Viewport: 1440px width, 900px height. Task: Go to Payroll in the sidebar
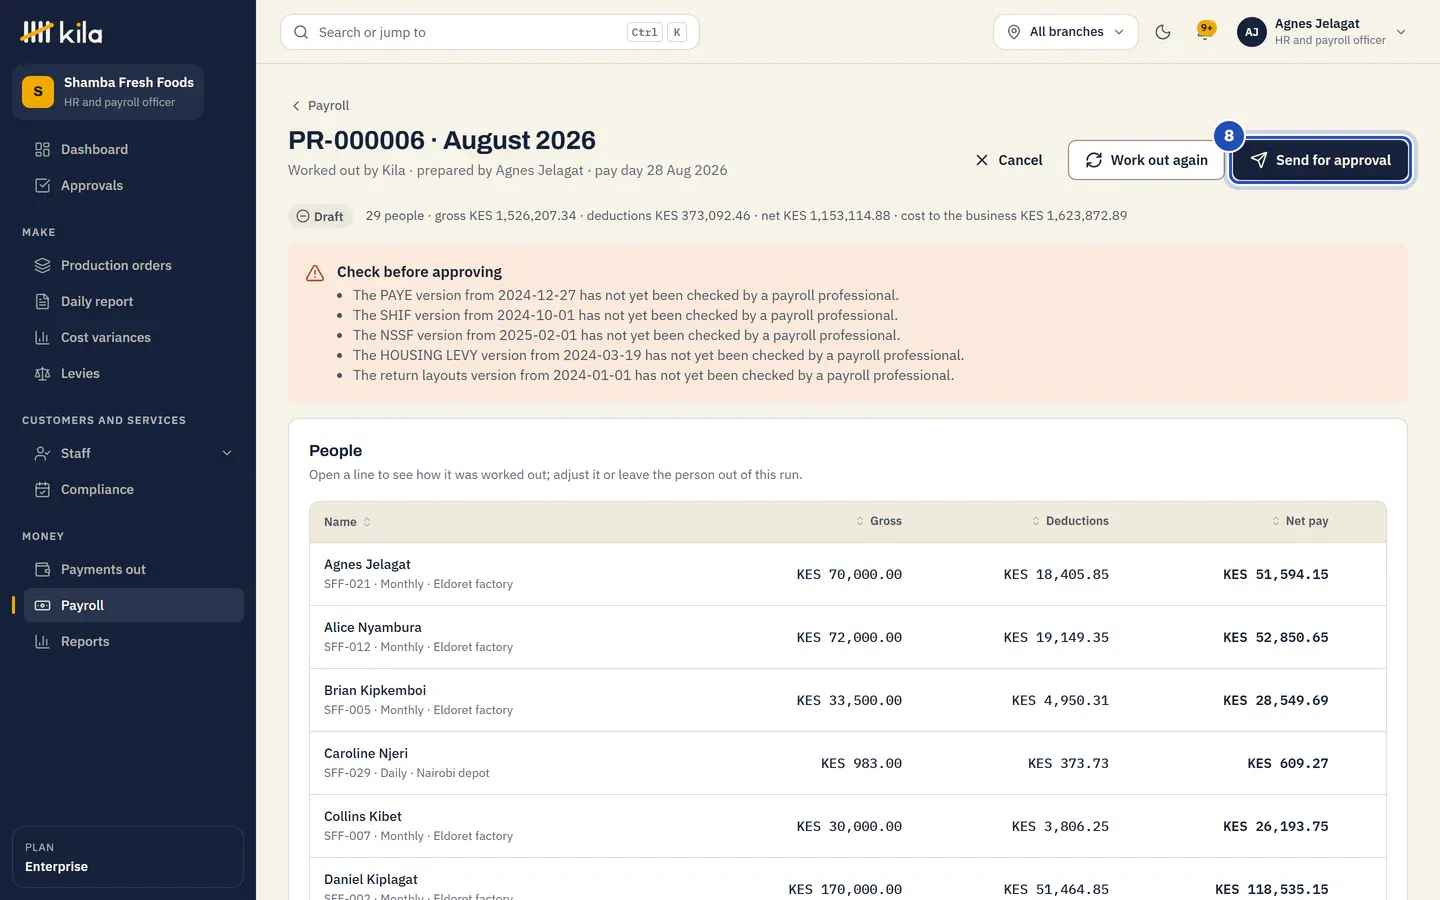click(134, 605)
